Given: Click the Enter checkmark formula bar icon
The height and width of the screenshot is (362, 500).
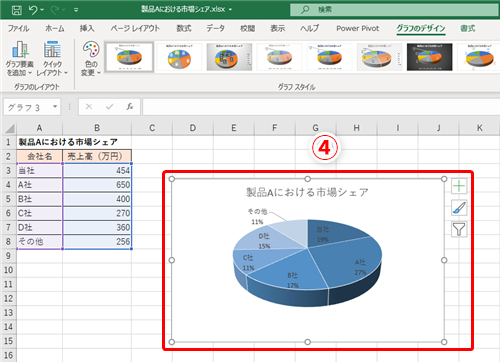Looking at the screenshot, I should [109, 107].
